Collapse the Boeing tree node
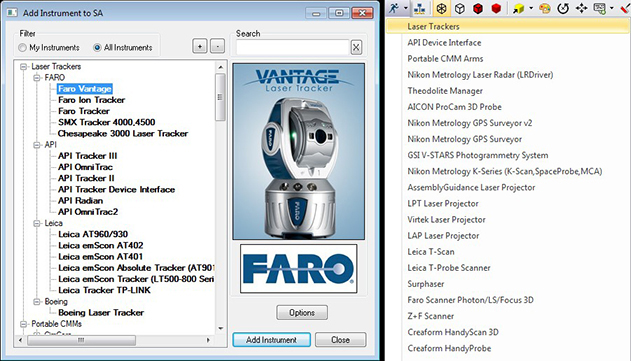This screenshot has width=631, height=361. pos(37,302)
